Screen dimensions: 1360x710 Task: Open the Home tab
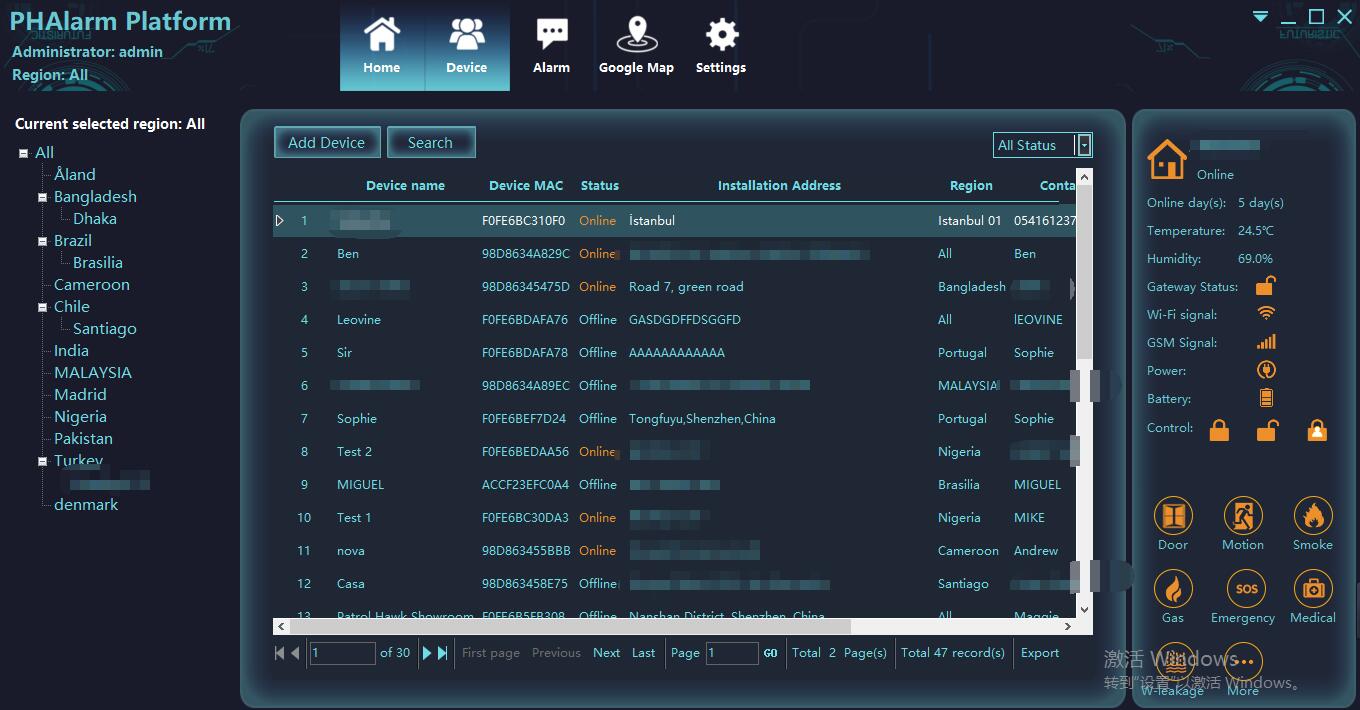tap(382, 46)
